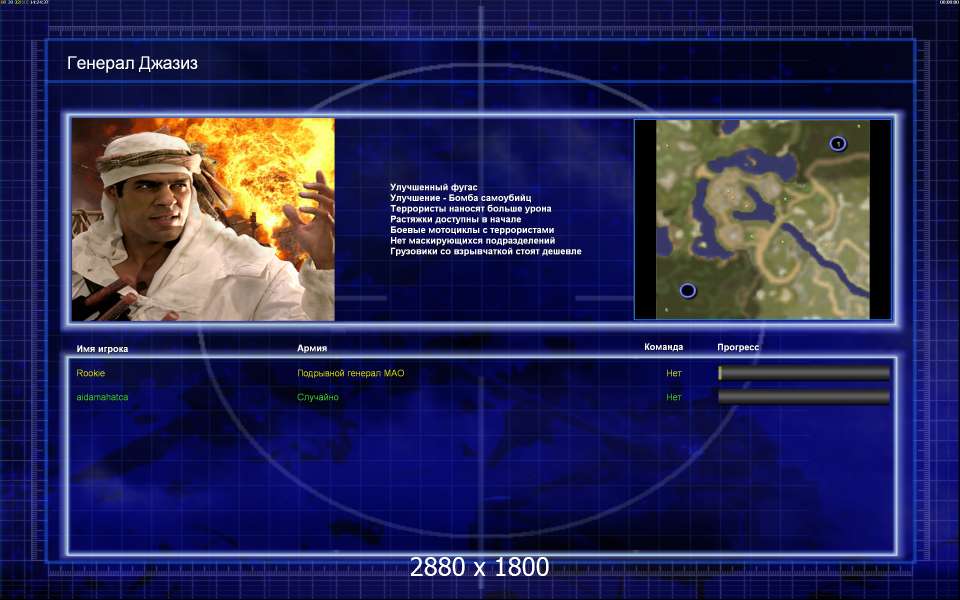The image size is (960, 600).
Task: Click Подрывной генерал МАО army entry
Action: pos(351,373)
